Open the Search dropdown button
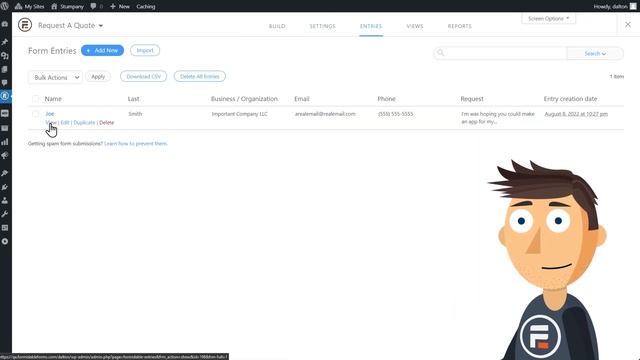 pos(595,53)
